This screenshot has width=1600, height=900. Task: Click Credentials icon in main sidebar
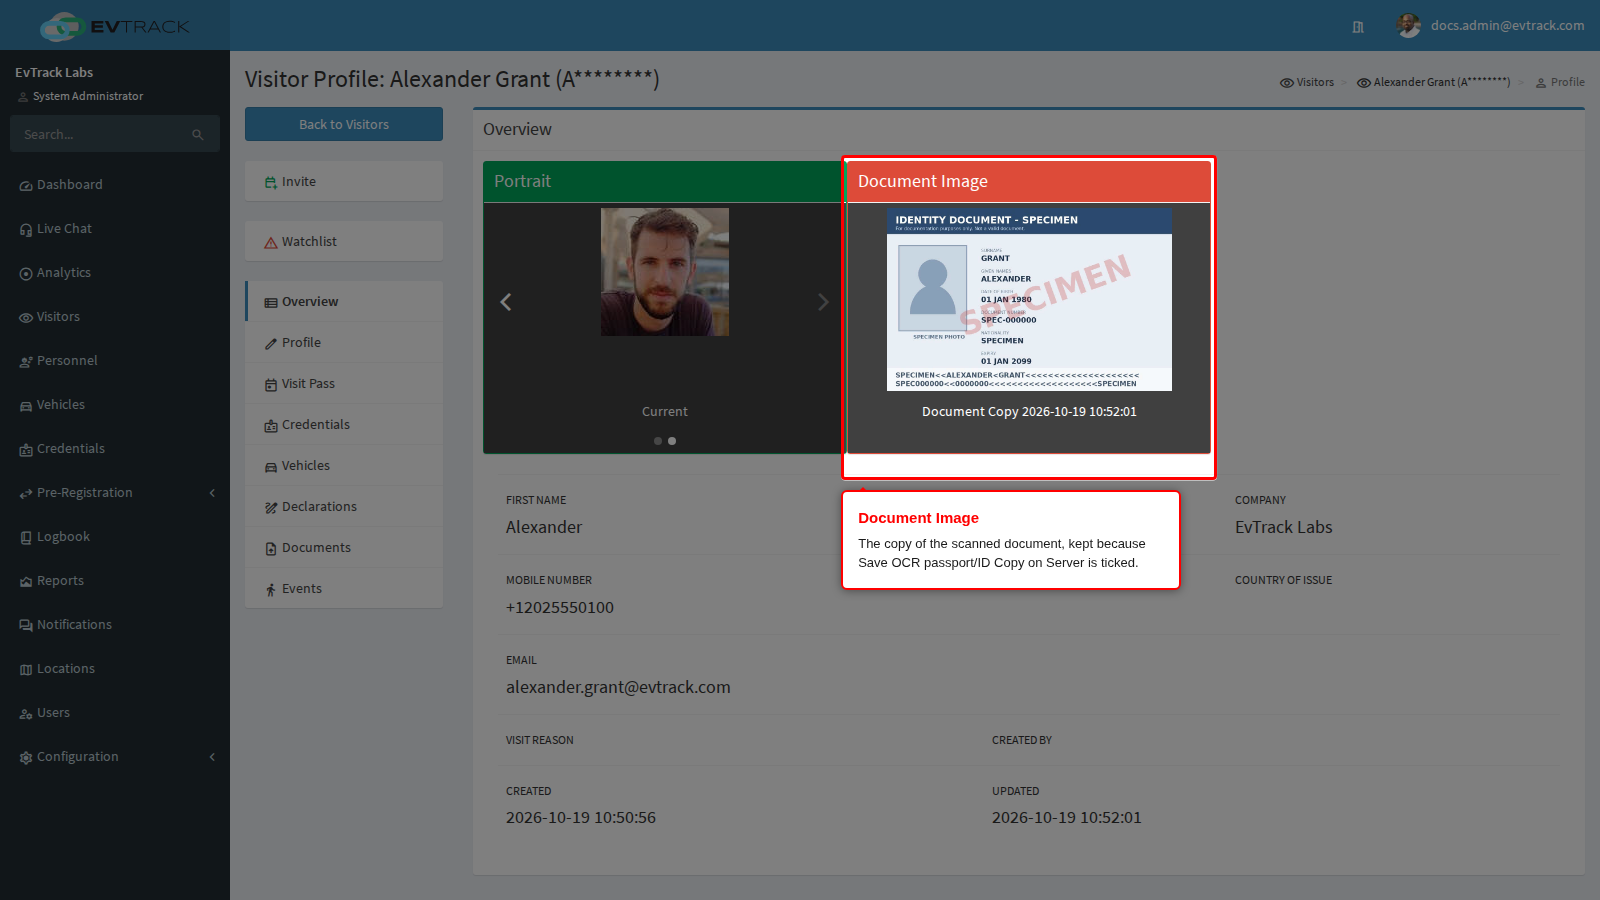(26, 450)
